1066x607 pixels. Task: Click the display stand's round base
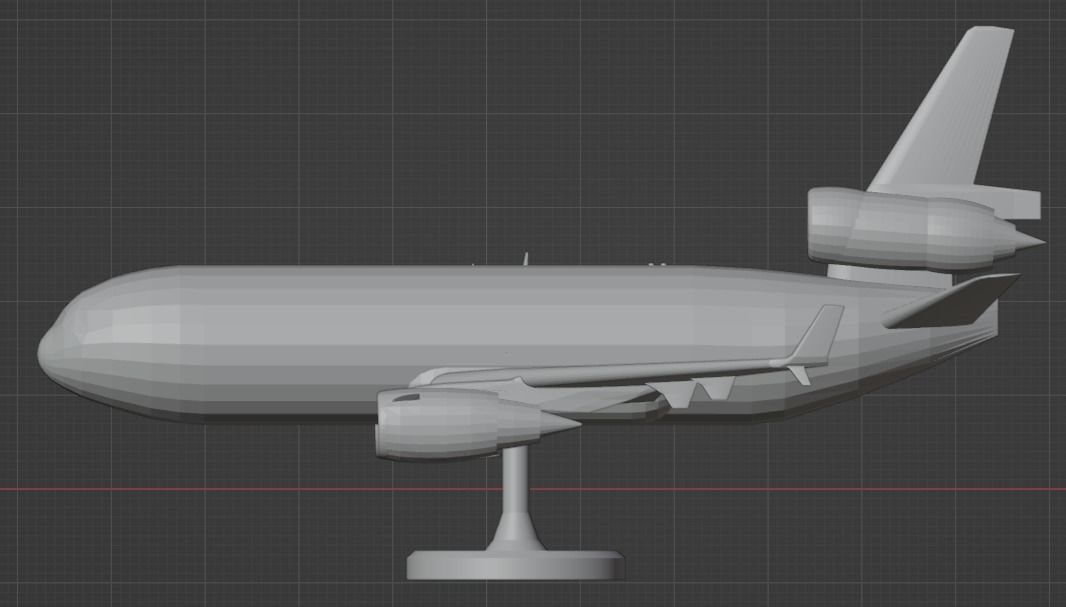click(515, 565)
